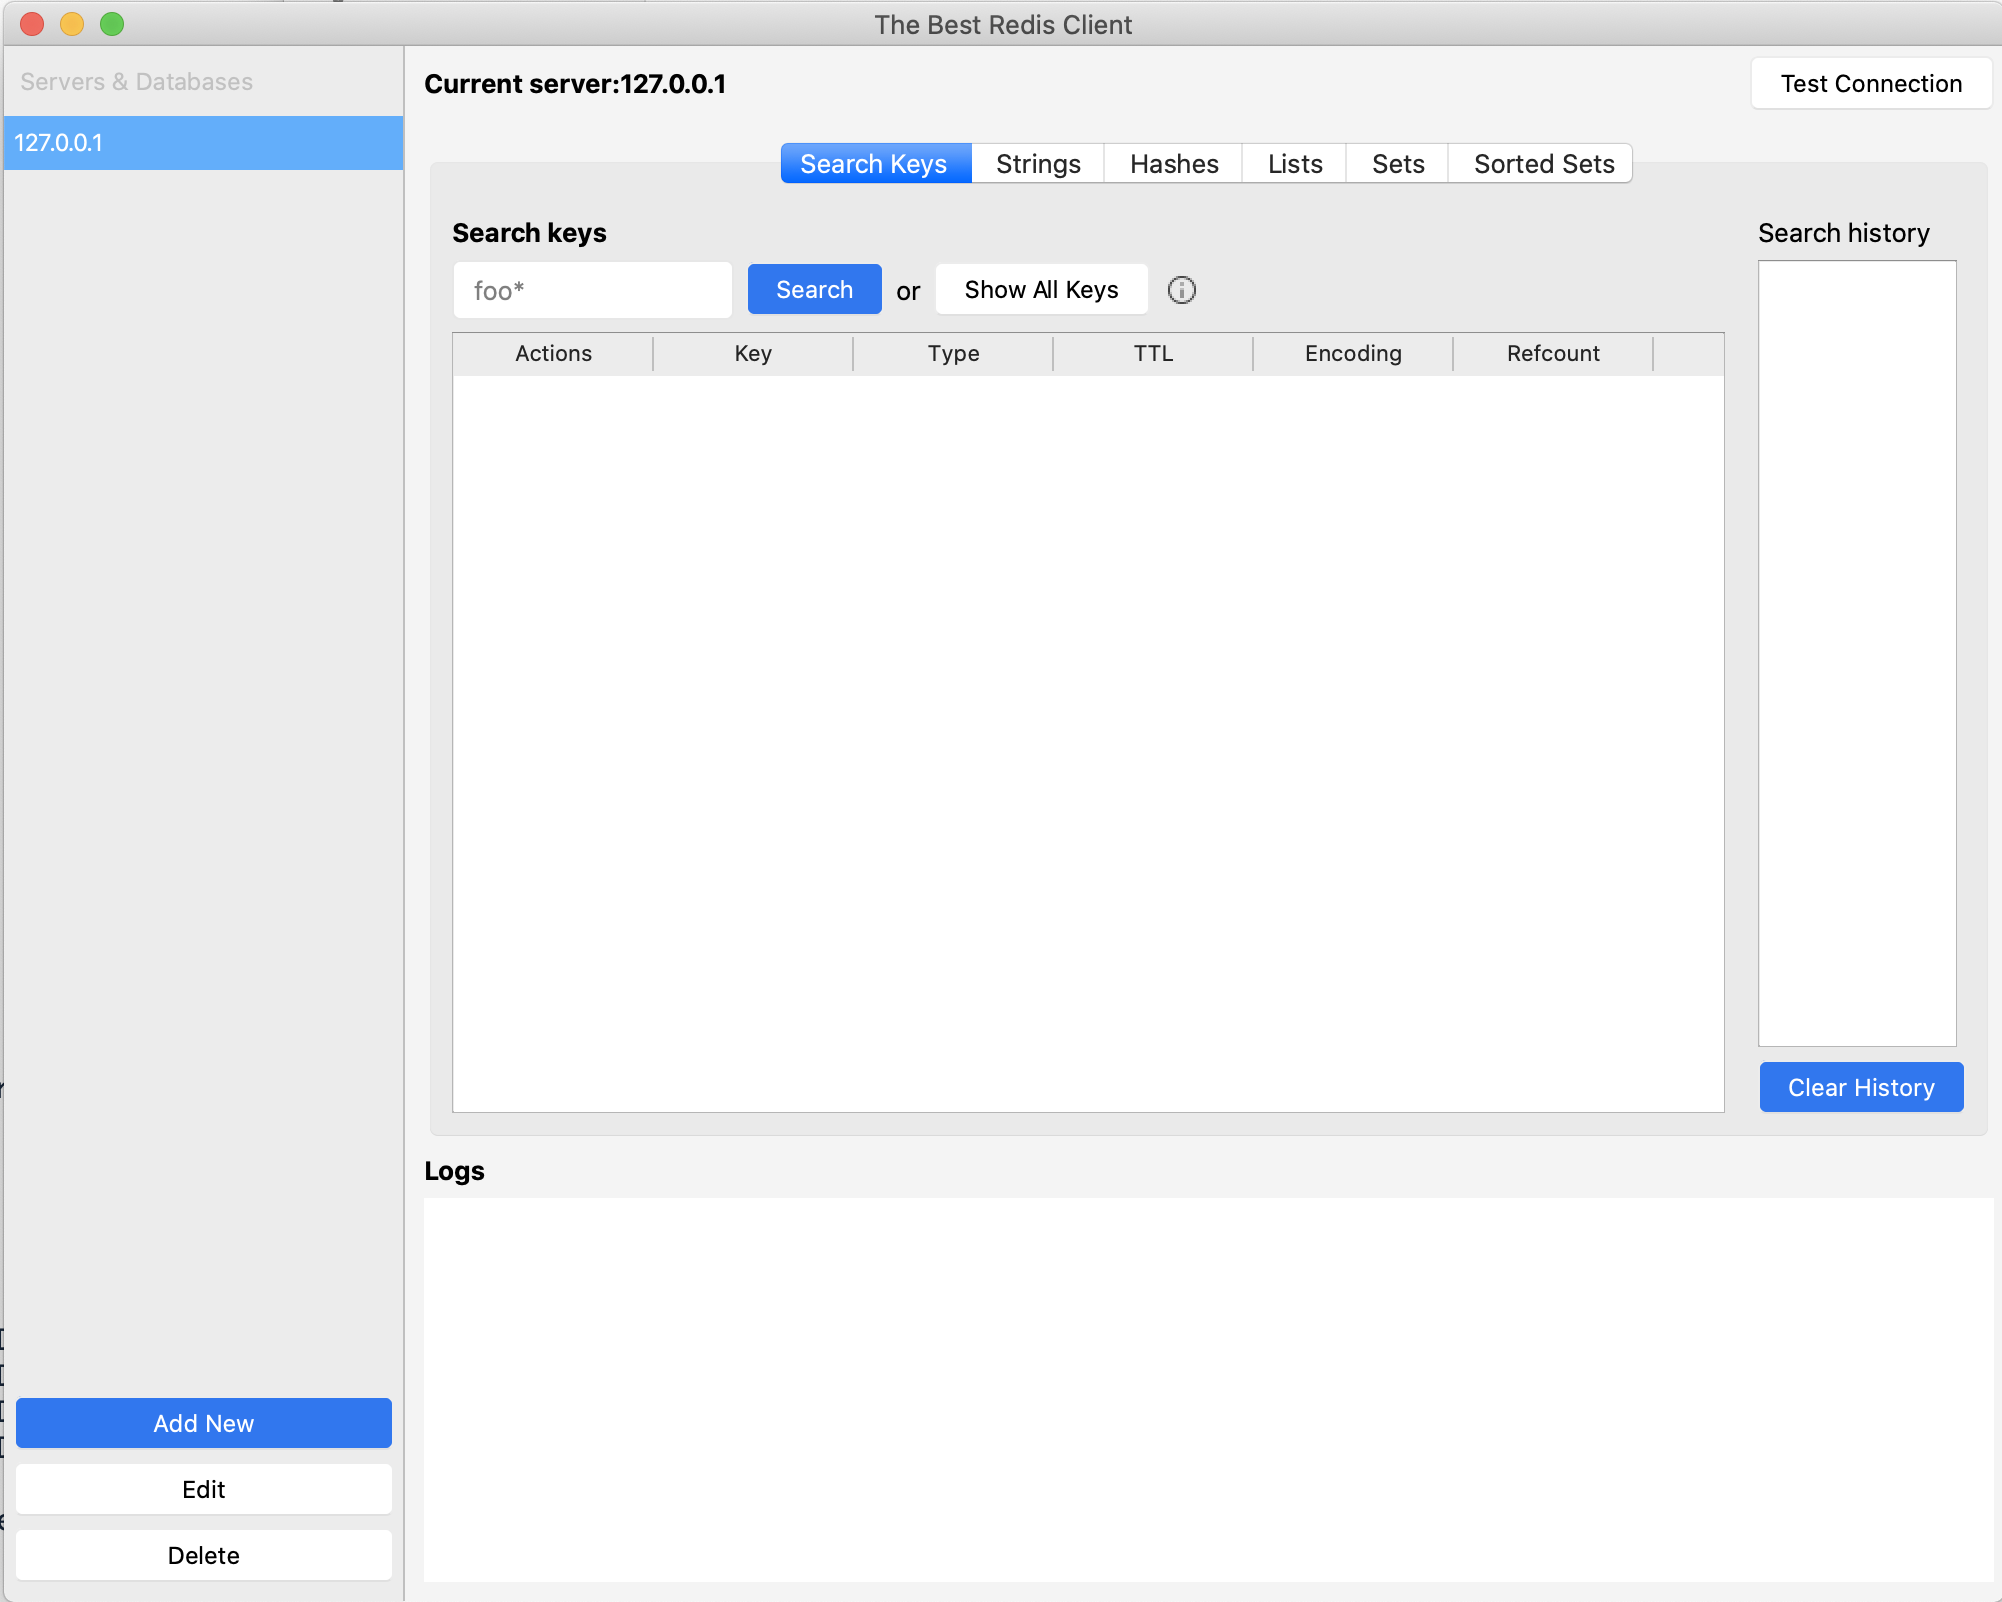Image resolution: width=2002 pixels, height=1602 pixels.
Task: Select the 127.0.0.1 server in sidebar
Action: (203, 143)
